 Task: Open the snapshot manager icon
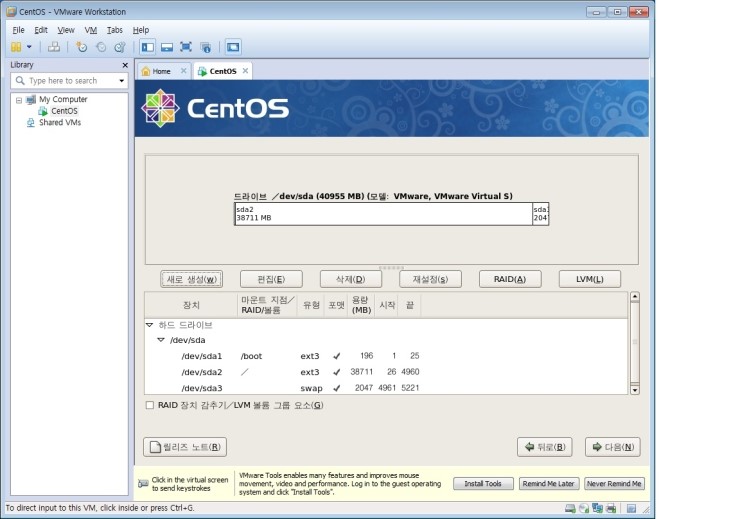[120, 47]
